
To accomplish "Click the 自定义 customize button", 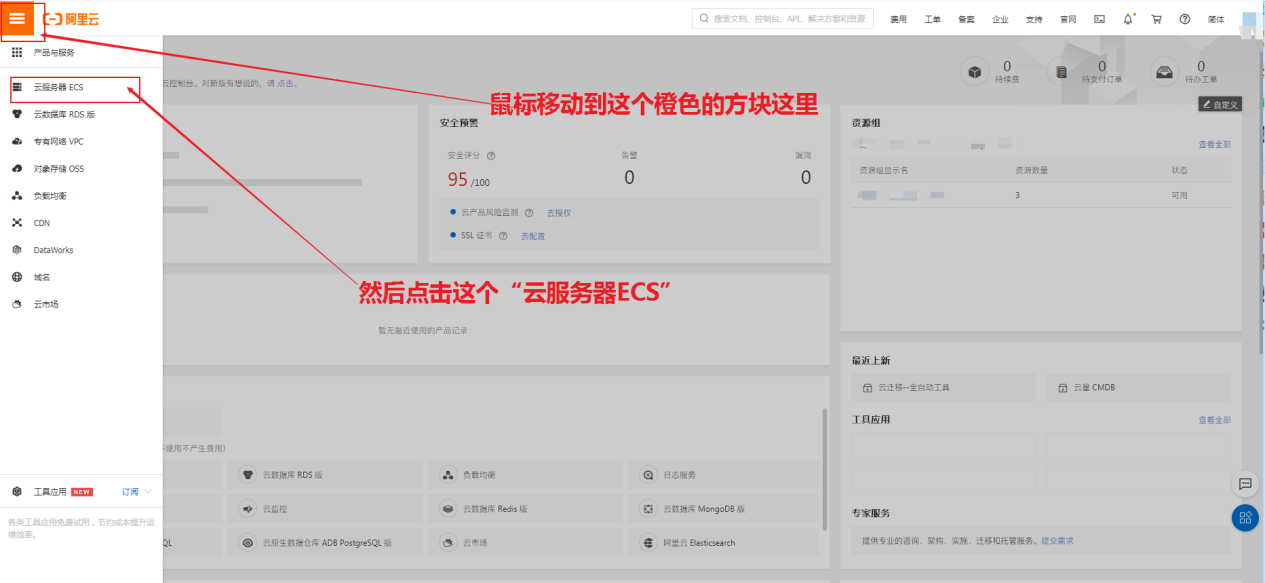I will pyautogui.click(x=1220, y=104).
